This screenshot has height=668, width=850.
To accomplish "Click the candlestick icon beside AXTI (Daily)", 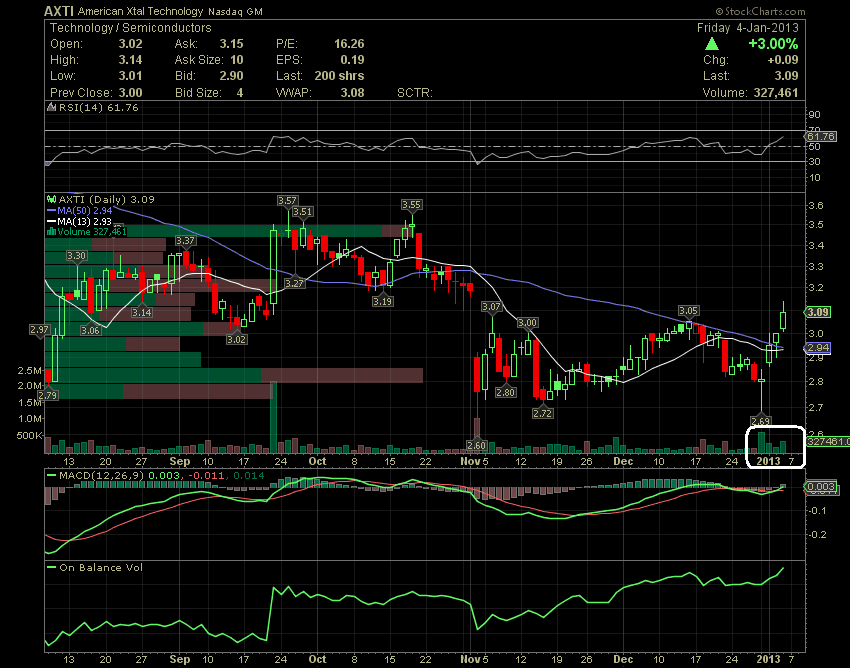I will coord(51,199).
